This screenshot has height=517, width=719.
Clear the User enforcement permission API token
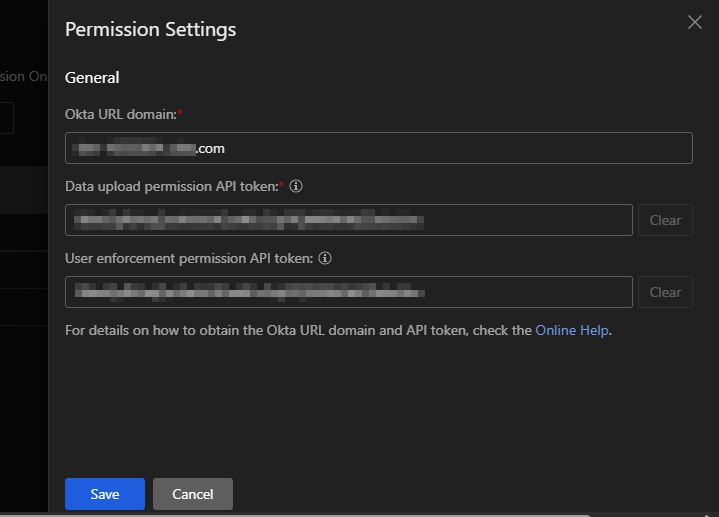665,292
